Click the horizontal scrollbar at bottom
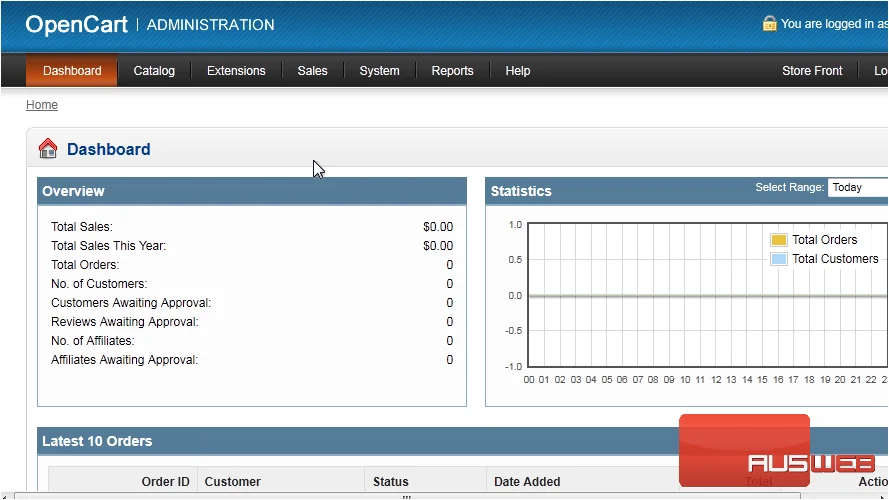This screenshot has height=500, width=889. coord(407,496)
